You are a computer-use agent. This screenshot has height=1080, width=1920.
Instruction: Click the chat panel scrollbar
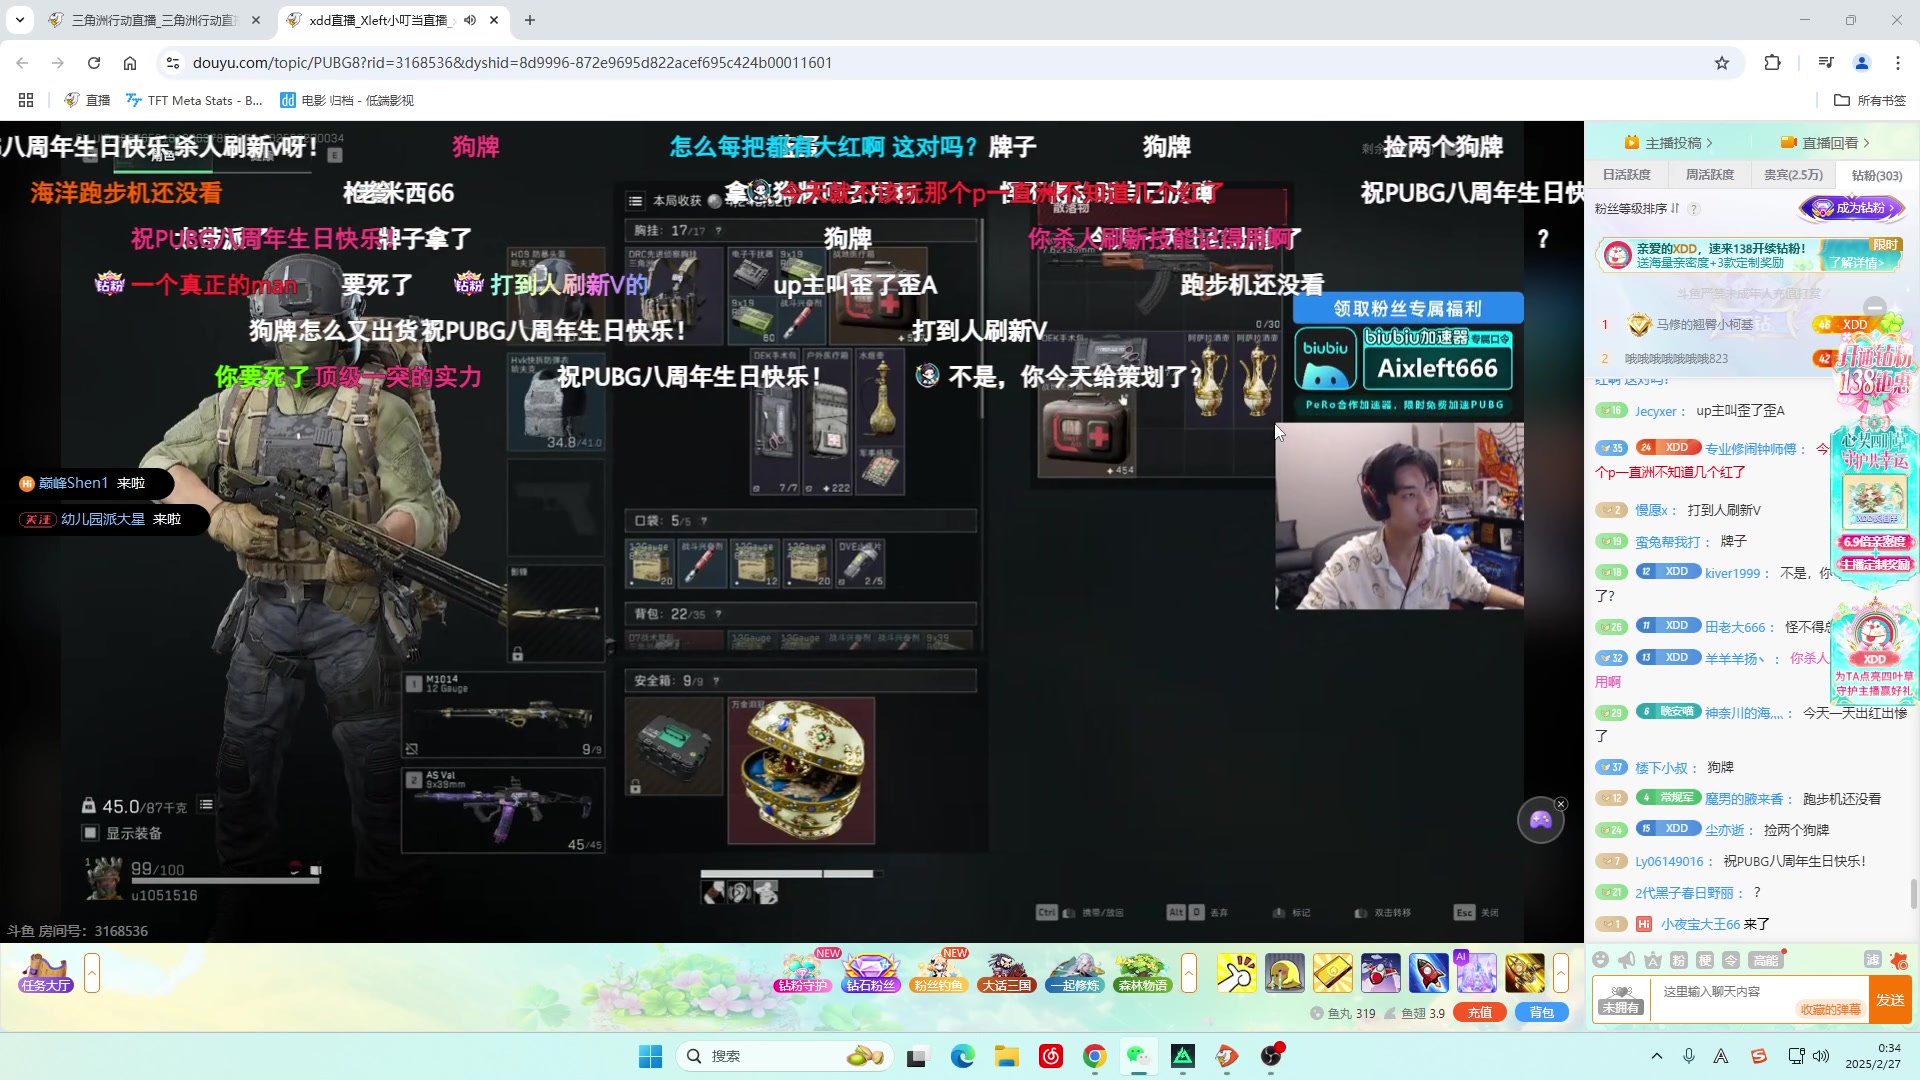pos(1913,895)
